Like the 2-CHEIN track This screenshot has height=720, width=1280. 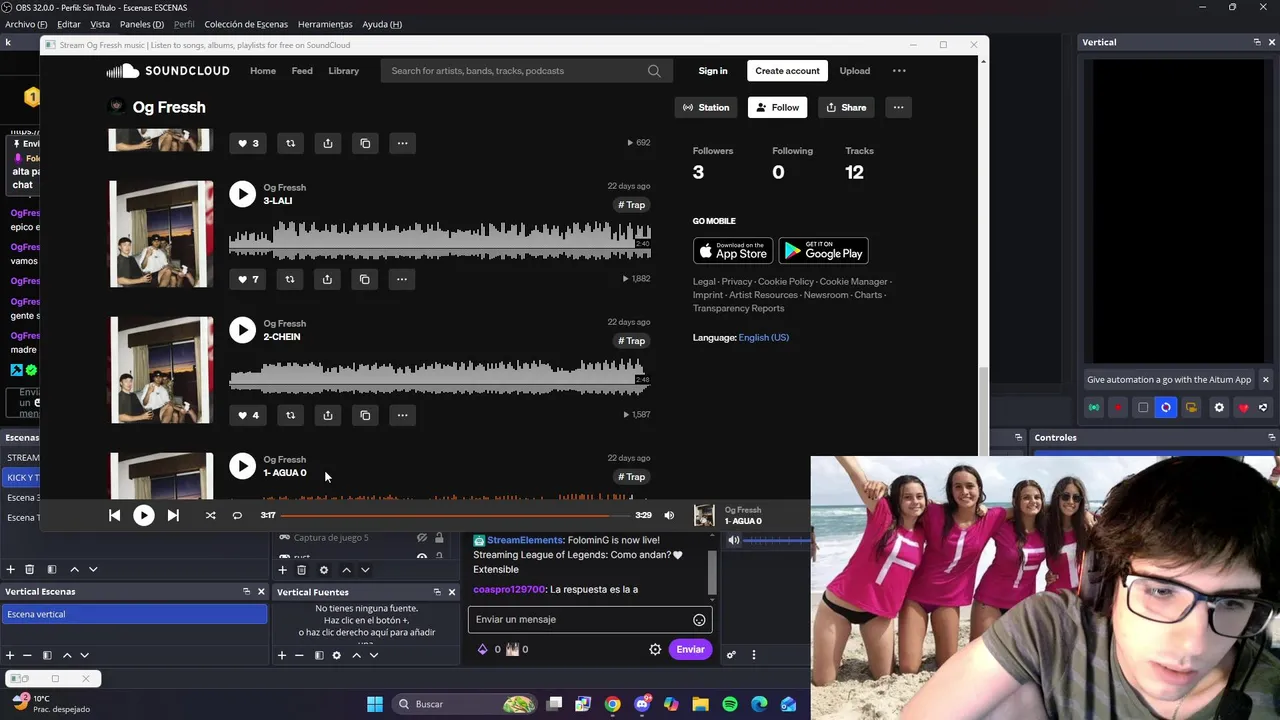pos(248,415)
